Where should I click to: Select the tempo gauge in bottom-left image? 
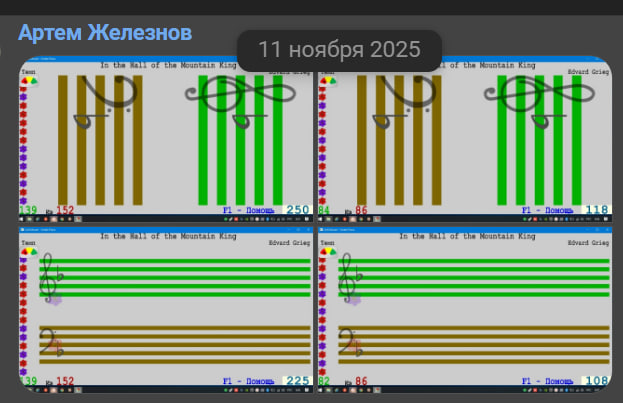[x=32, y=252]
